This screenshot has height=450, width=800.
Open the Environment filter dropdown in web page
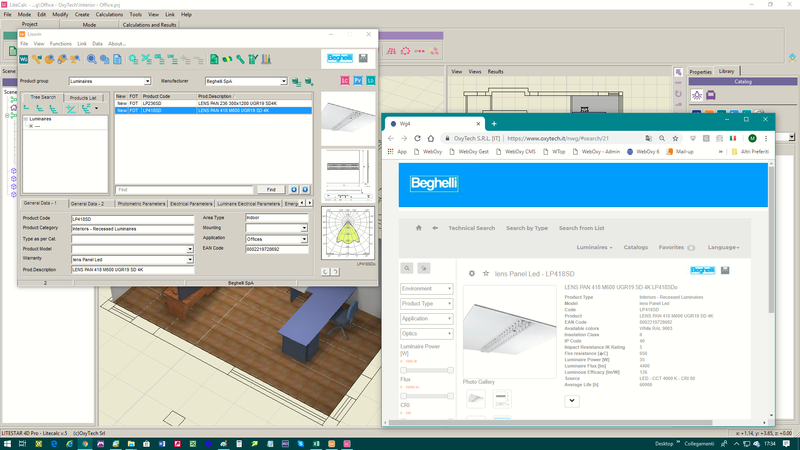[427, 289]
